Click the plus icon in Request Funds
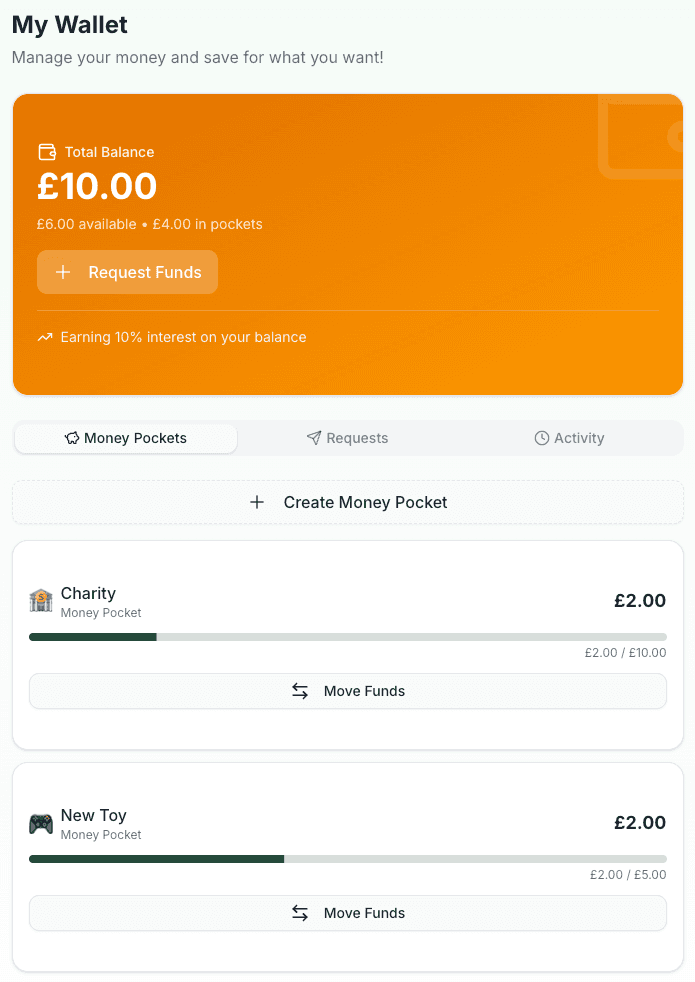This screenshot has height=982, width=695. (63, 272)
